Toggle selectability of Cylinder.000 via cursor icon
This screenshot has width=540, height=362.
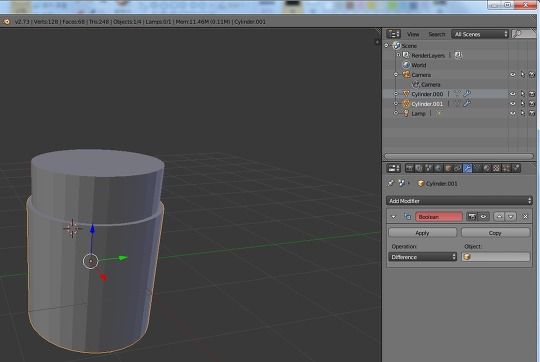tap(522, 94)
